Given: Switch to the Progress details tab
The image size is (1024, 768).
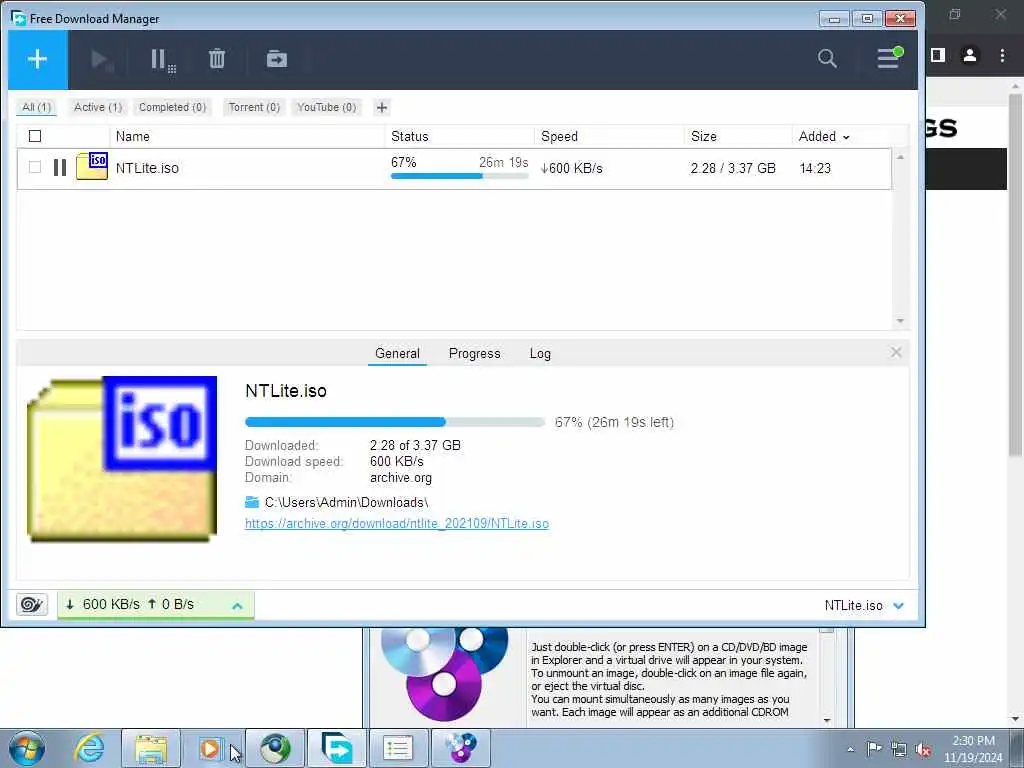Looking at the screenshot, I should [x=475, y=353].
